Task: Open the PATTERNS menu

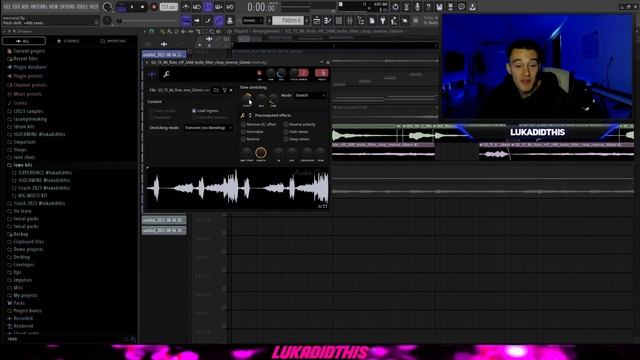Action: pos(39,7)
